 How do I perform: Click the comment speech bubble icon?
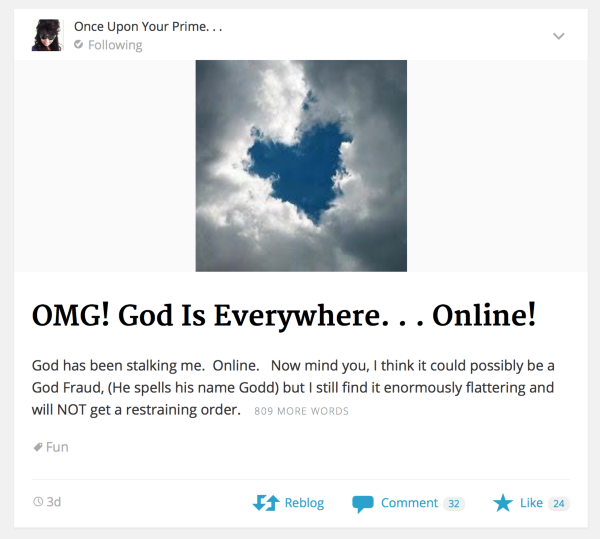(x=362, y=504)
